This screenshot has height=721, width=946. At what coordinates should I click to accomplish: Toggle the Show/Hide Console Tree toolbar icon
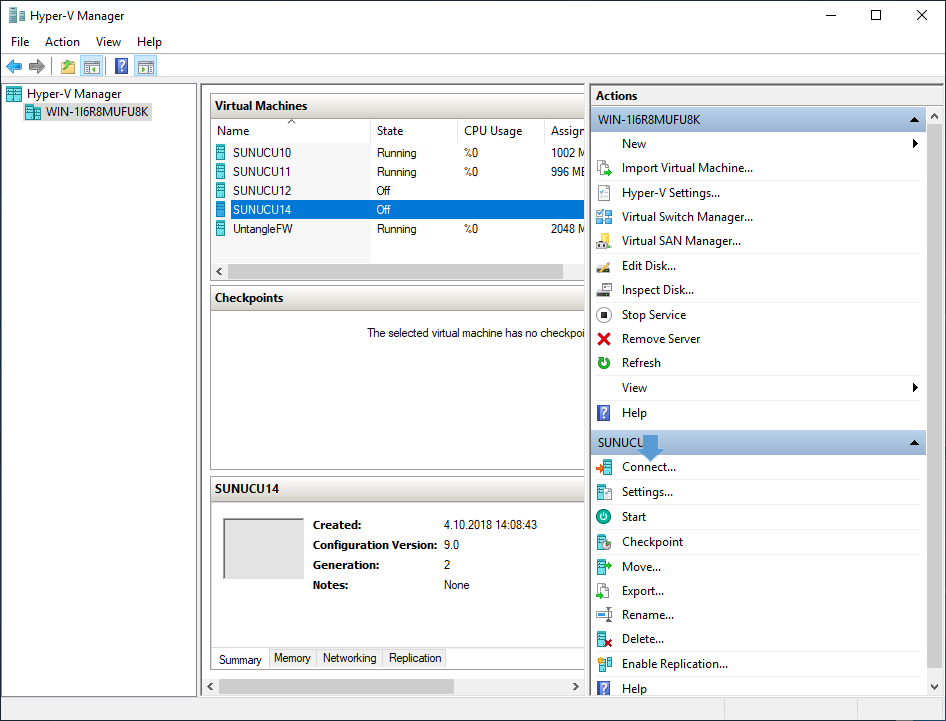92,66
